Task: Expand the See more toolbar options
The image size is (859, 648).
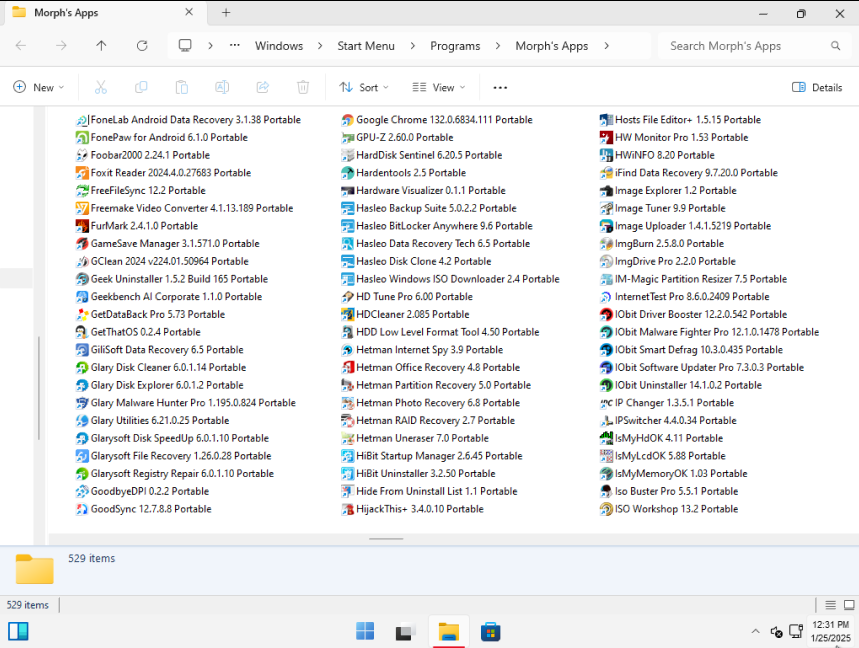Action: [x=500, y=88]
